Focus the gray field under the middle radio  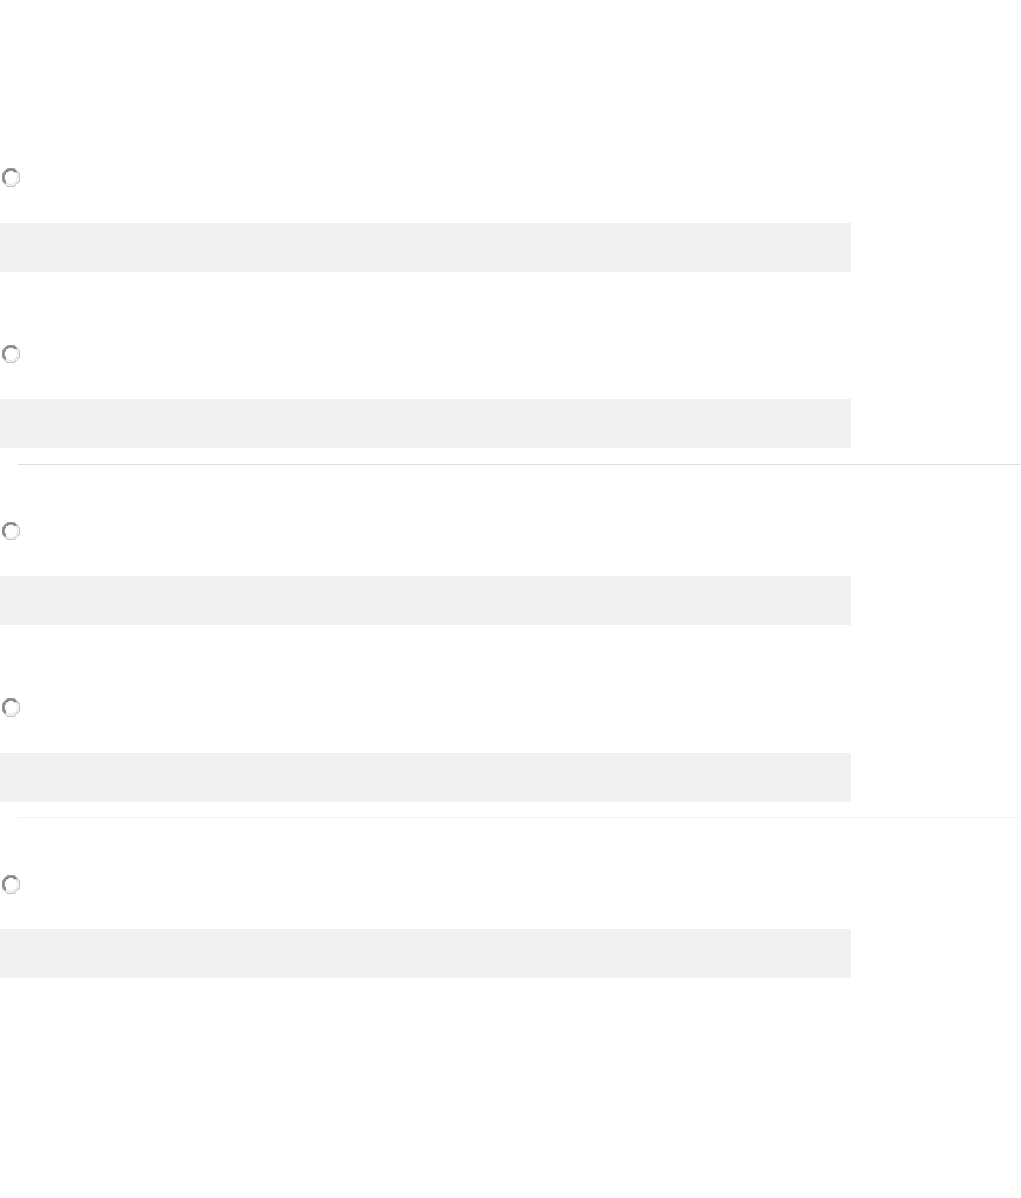pyautogui.click(x=425, y=600)
